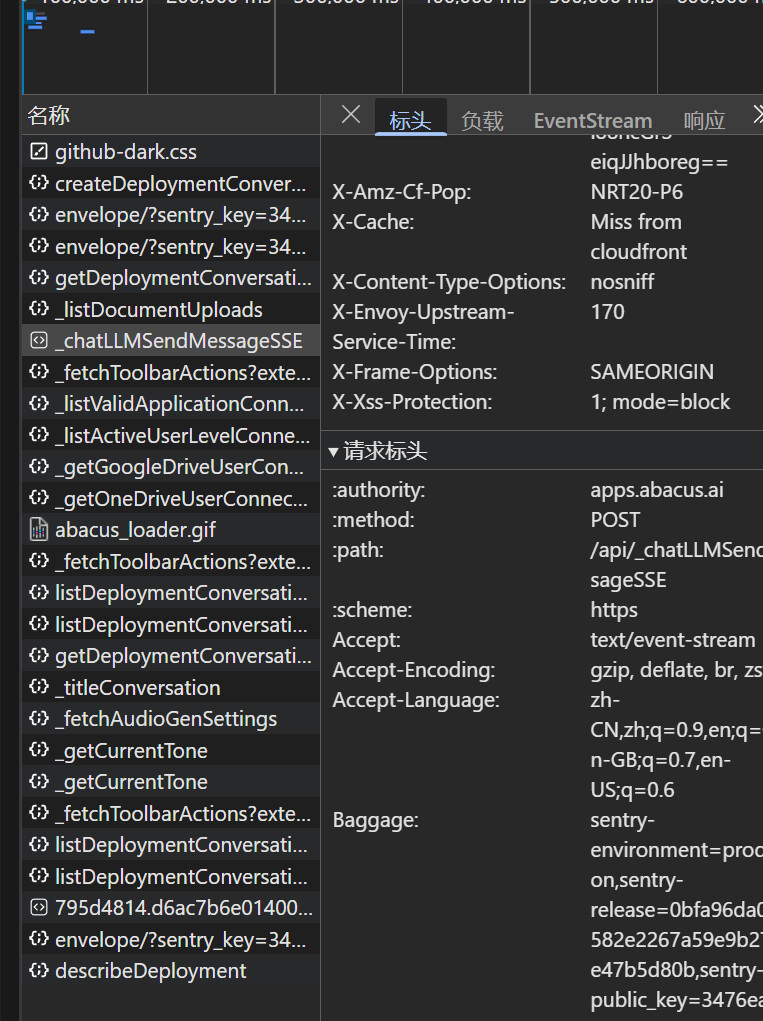Open the EventStream tab

click(592, 121)
